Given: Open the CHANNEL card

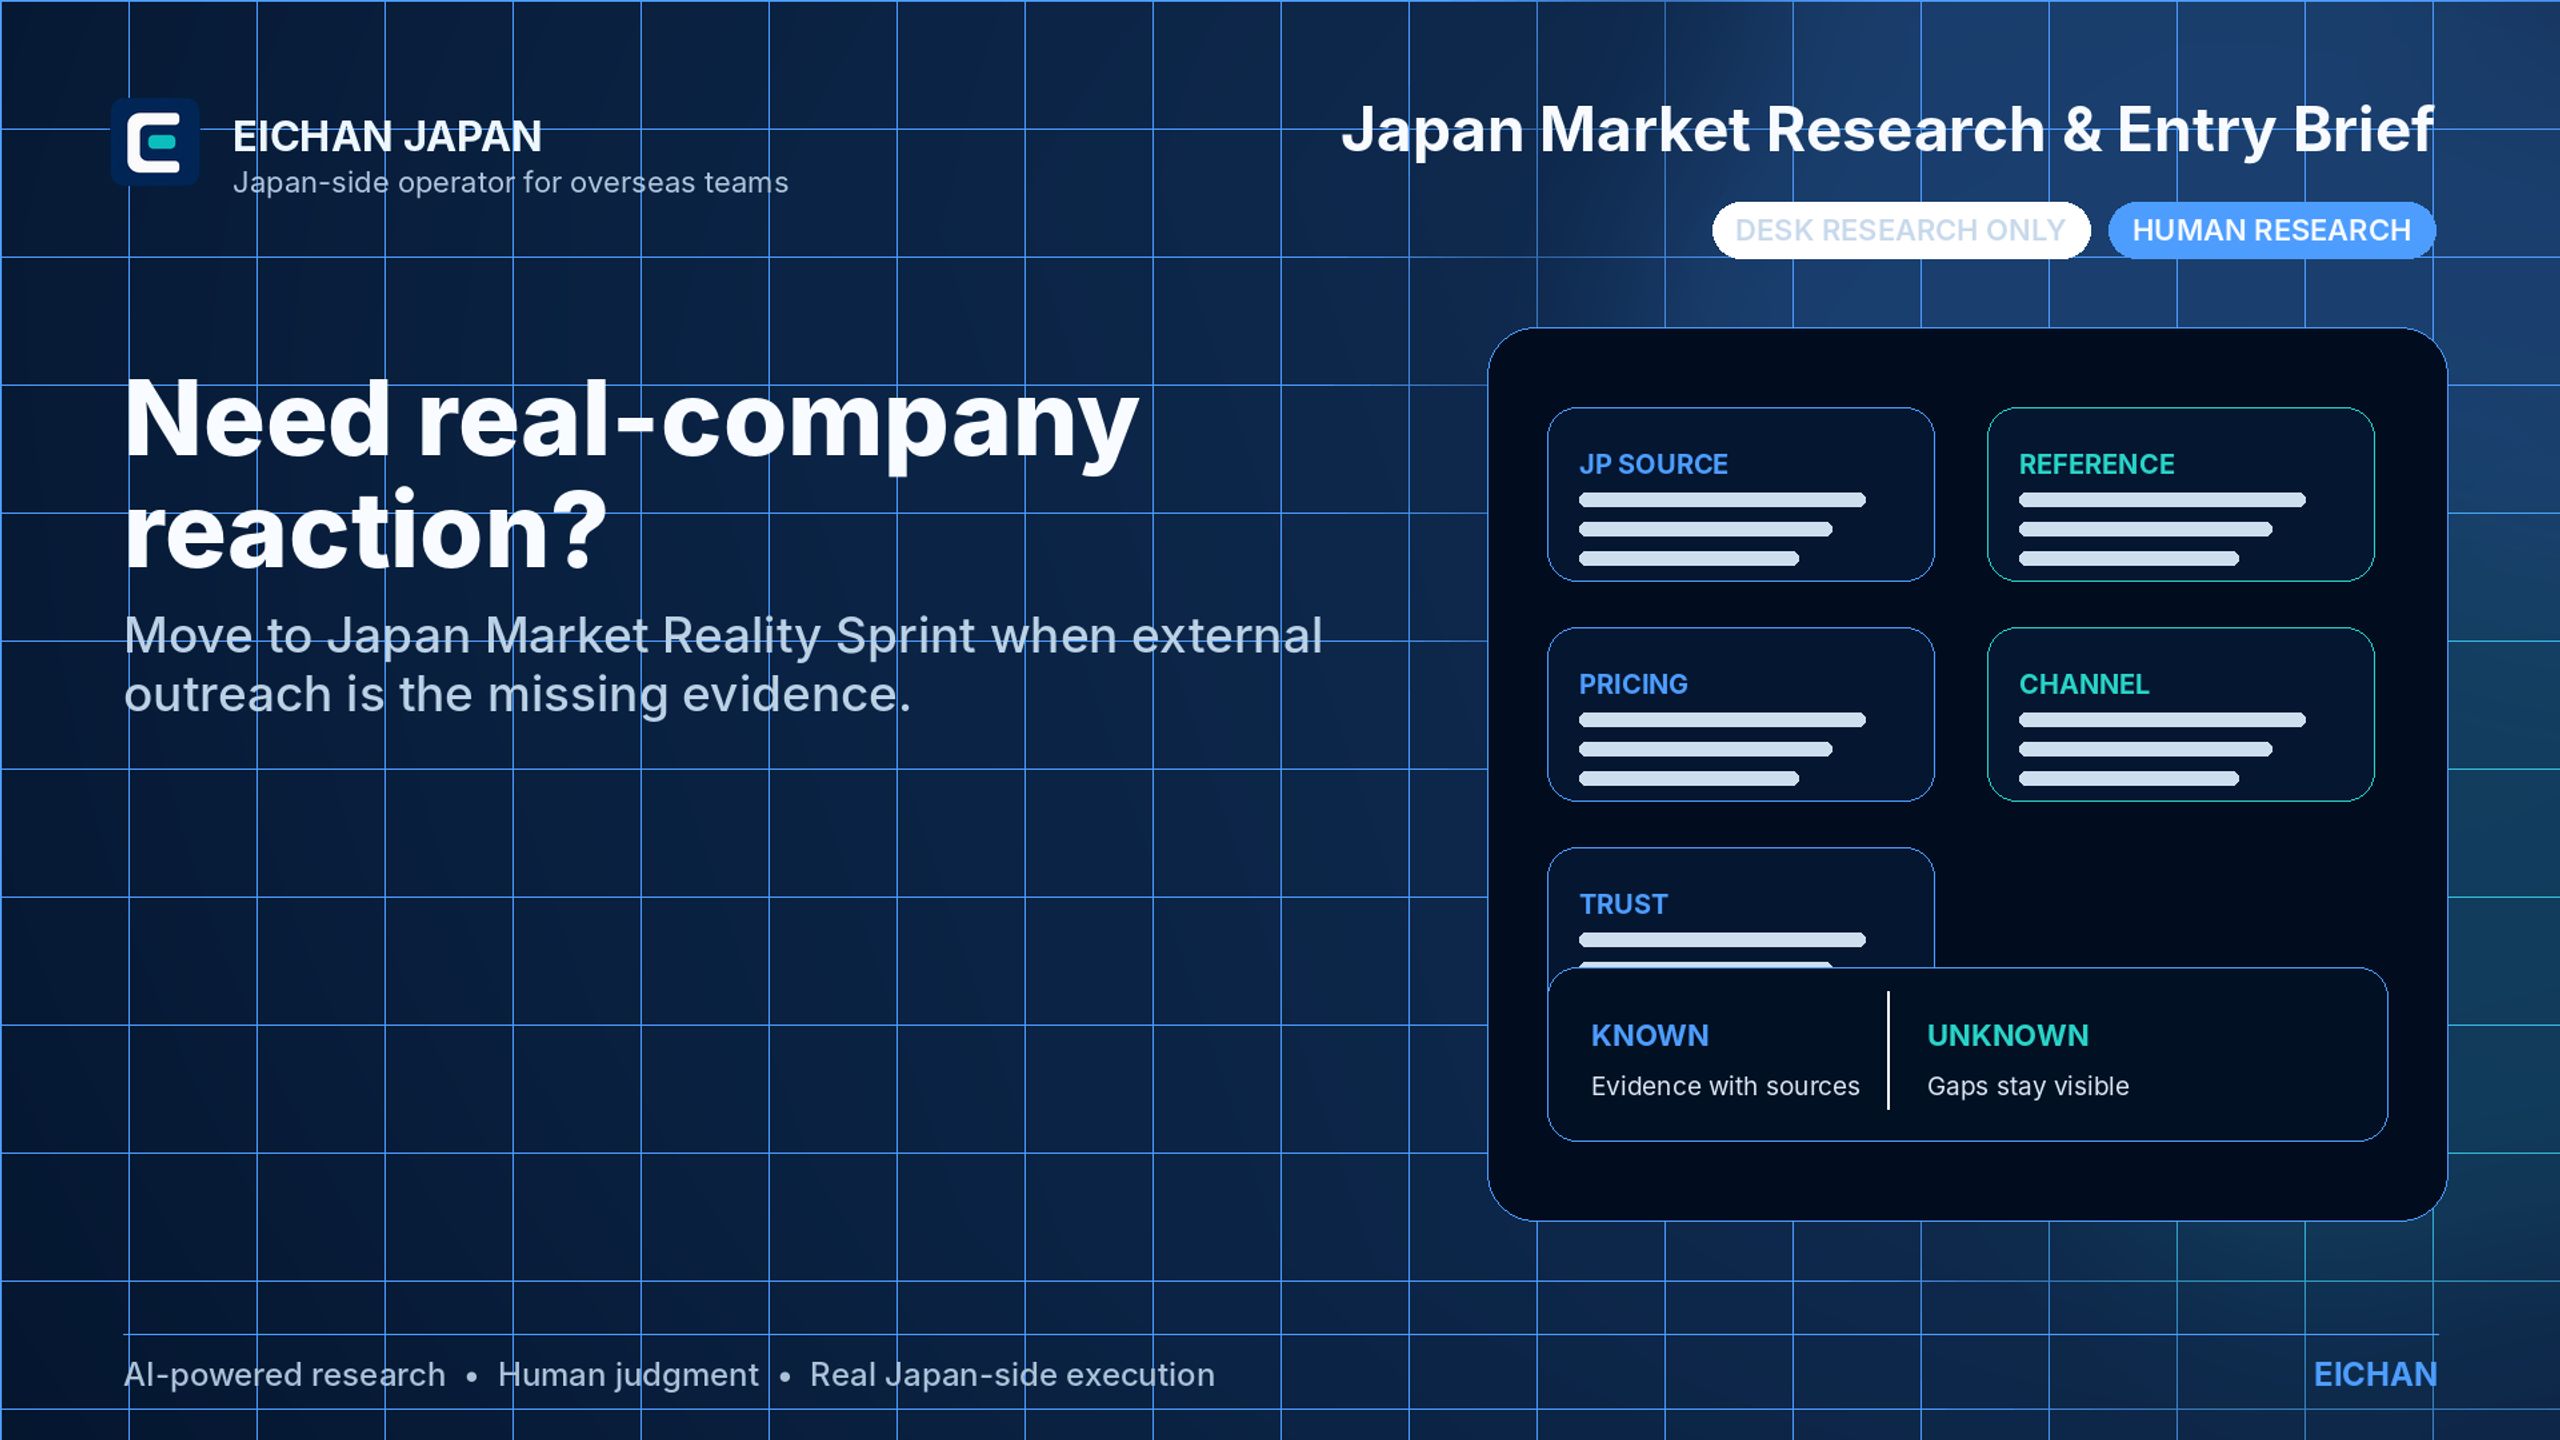Looking at the screenshot, I should (2180, 714).
